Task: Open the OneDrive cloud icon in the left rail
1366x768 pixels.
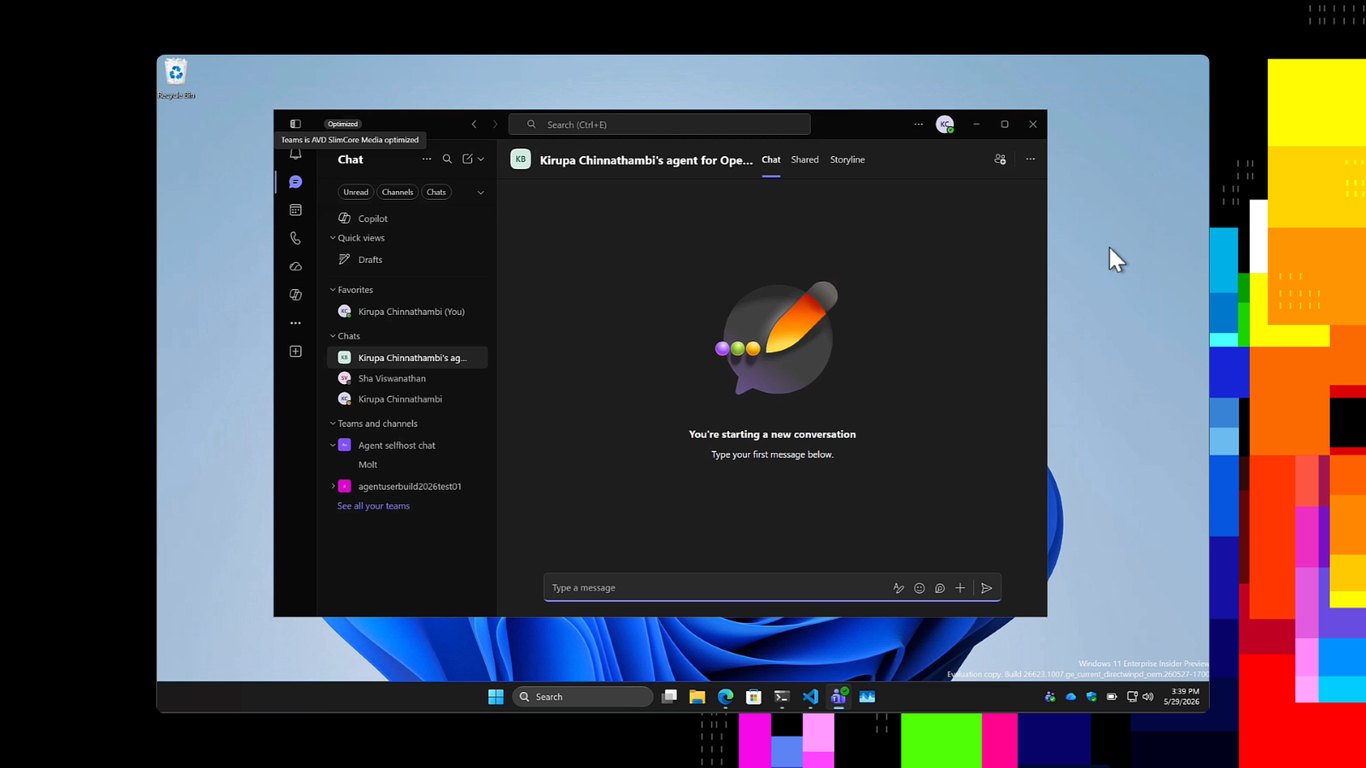Action: [295, 267]
